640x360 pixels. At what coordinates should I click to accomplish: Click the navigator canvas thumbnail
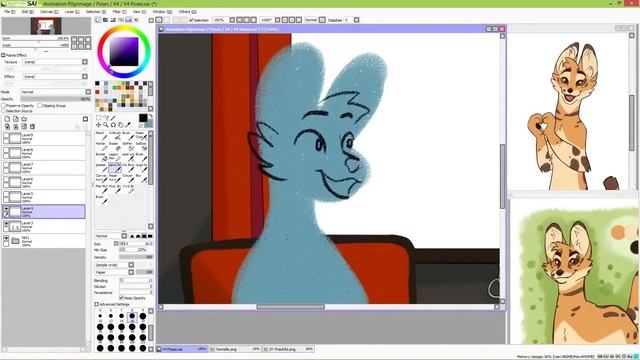point(46,26)
